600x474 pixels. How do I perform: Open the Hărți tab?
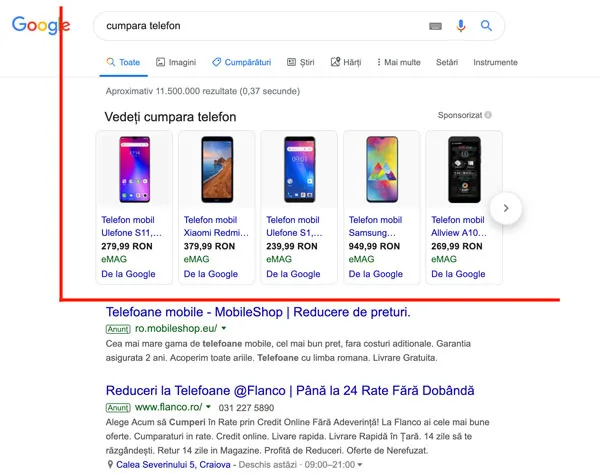(346, 62)
